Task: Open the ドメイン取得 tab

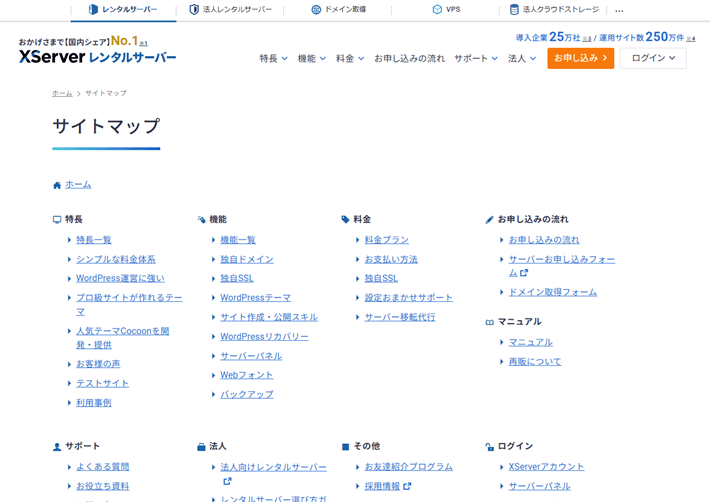Action: [339, 10]
